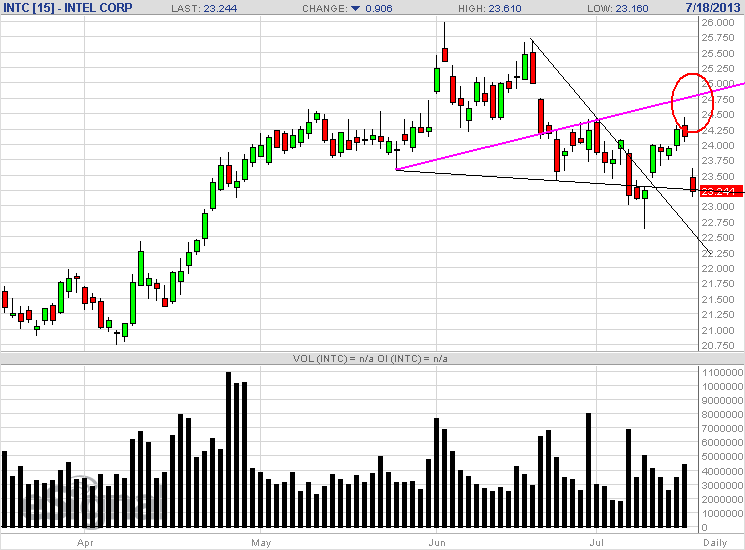
Task: Click the Jul month label
Action: point(597,542)
